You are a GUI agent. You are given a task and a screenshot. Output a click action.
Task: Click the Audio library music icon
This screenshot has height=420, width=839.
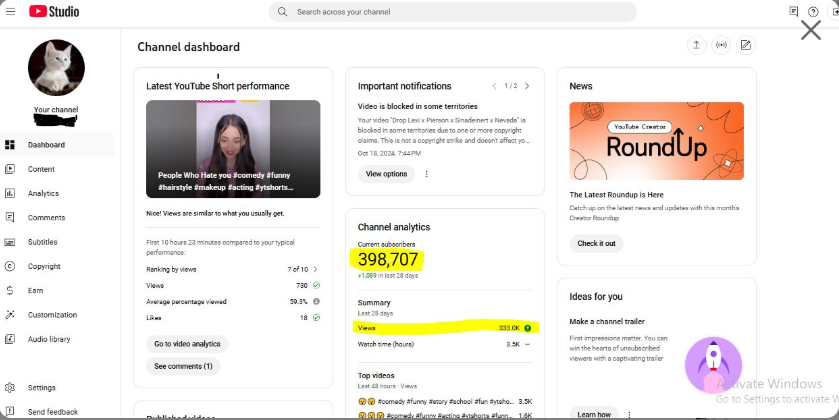tap(10, 339)
